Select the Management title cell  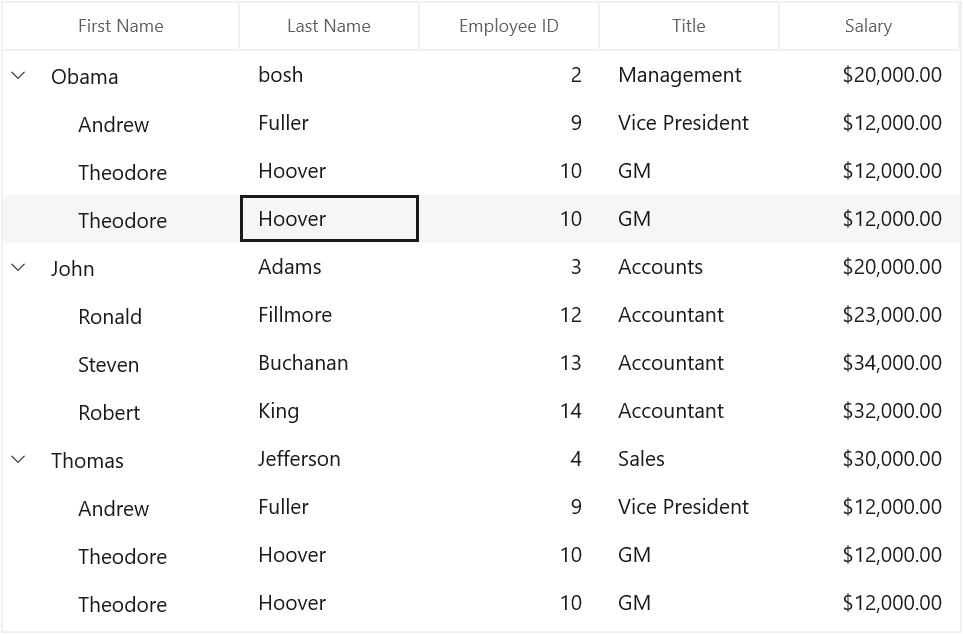(688, 75)
